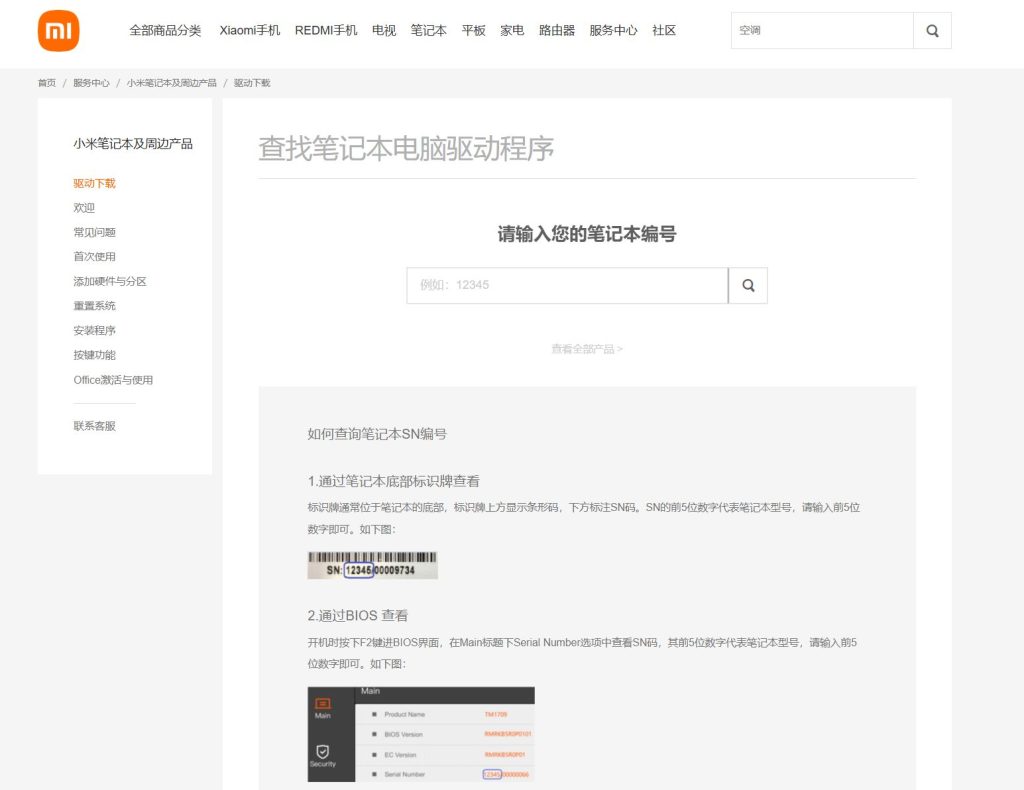Select 平板 in top navigation
This screenshot has width=1024, height=790.
473,31
